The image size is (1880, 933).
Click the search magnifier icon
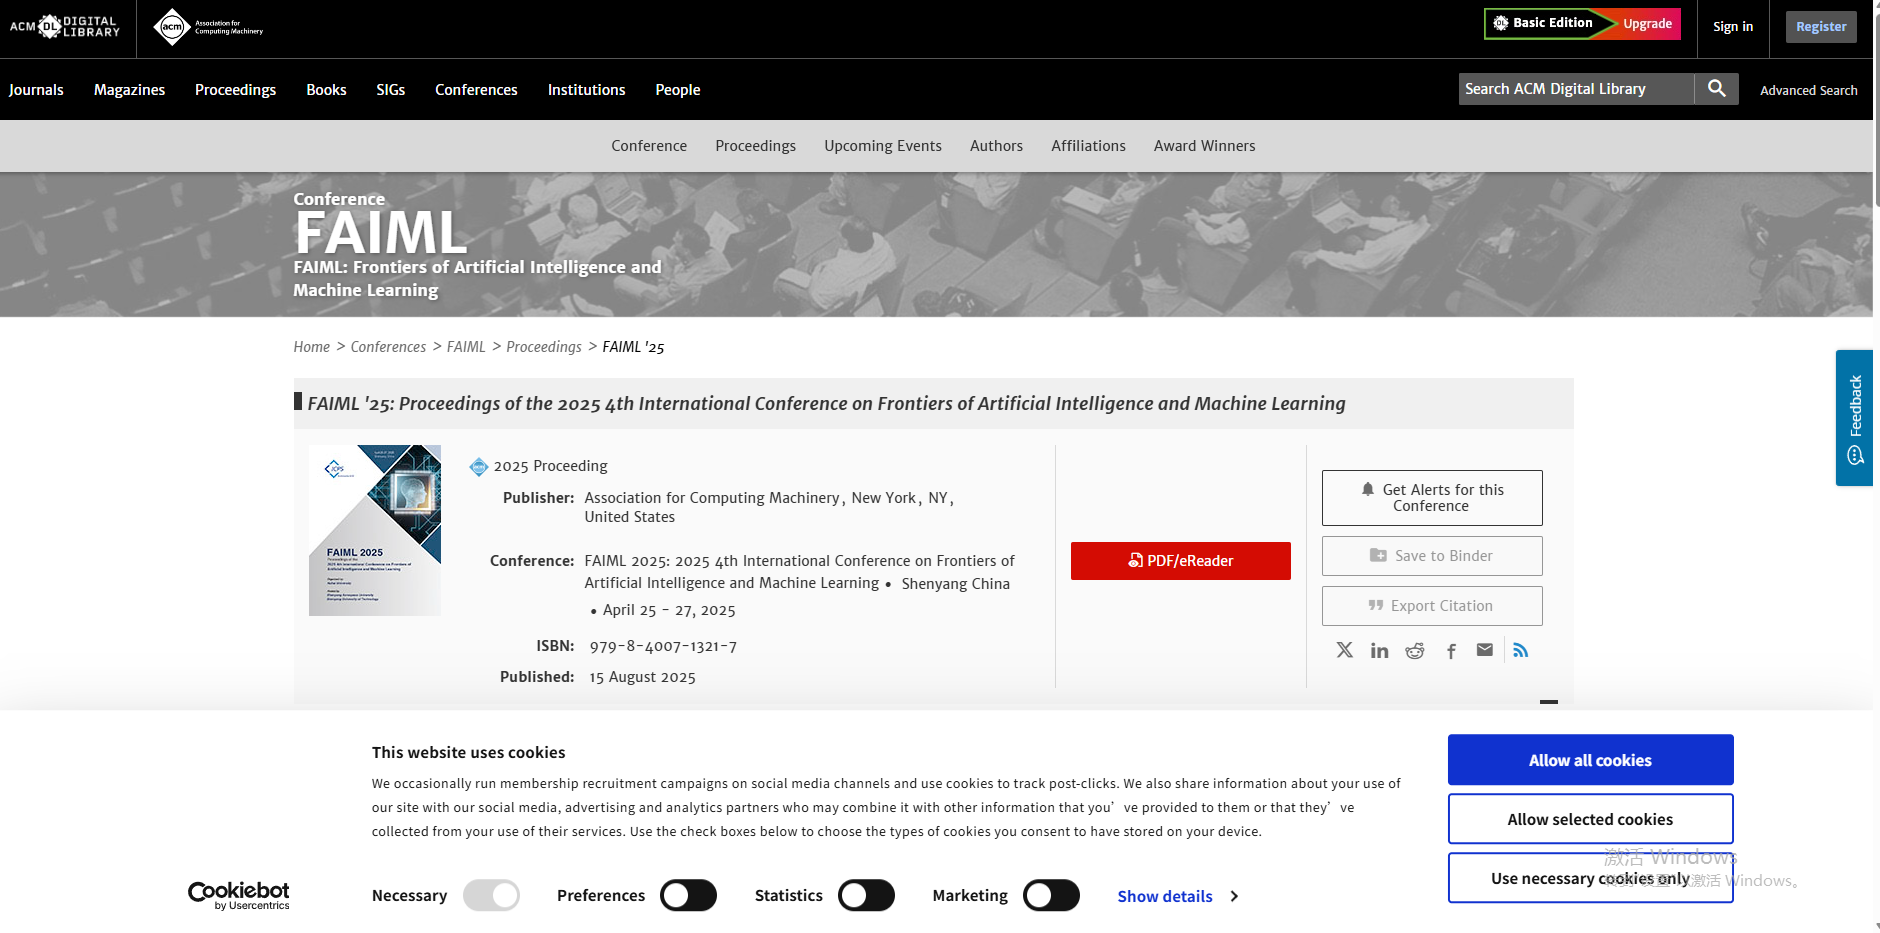coord(1716,89)
